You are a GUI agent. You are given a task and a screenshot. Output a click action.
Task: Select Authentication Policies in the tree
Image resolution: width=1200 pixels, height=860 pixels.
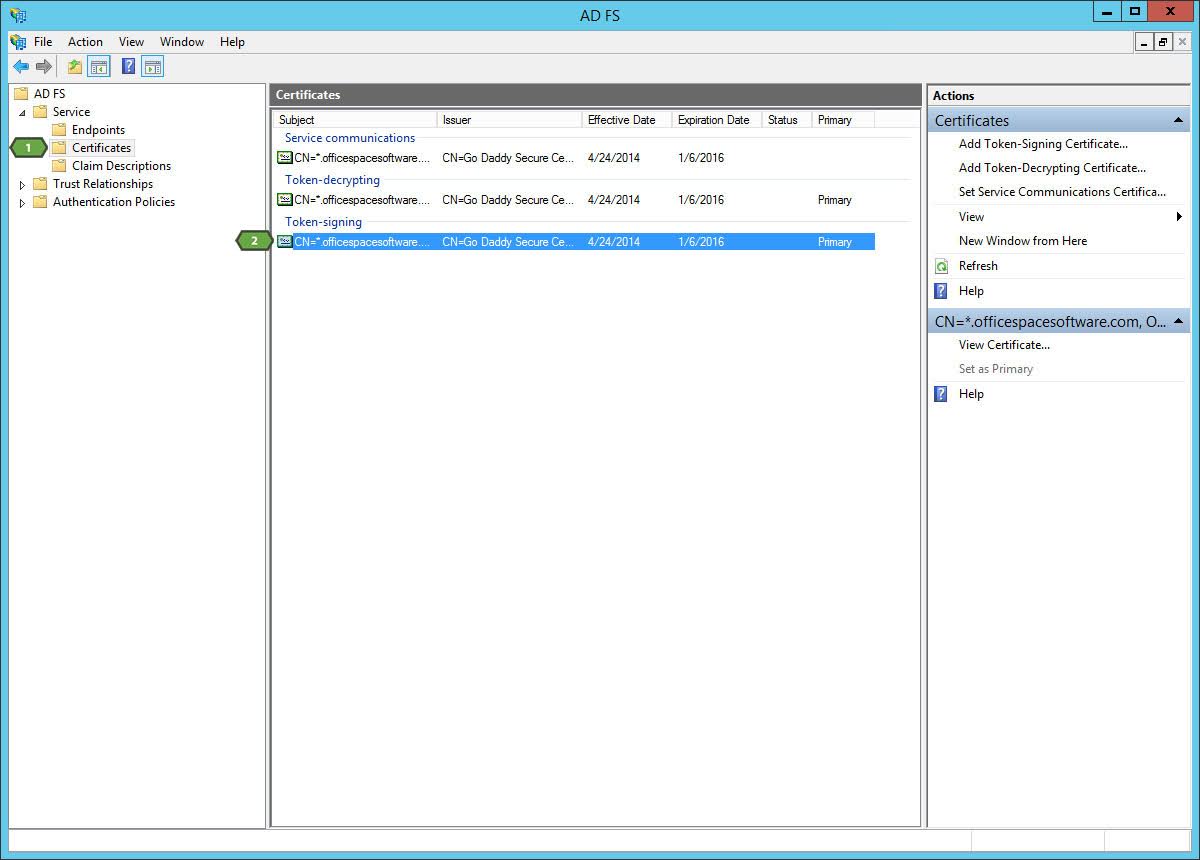click(x=114, y=202)
